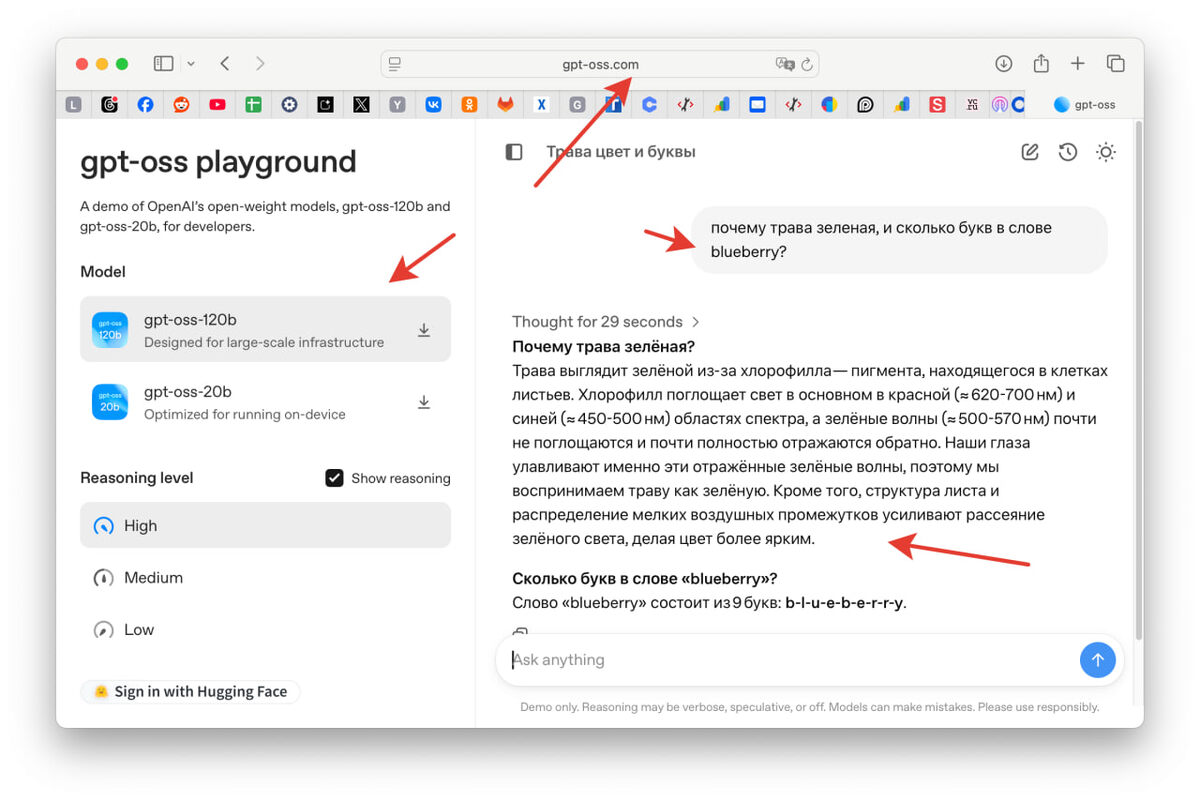1200x802 pixels.
Task: Open the GitLab pinned tab
Action: pos(505,104)
